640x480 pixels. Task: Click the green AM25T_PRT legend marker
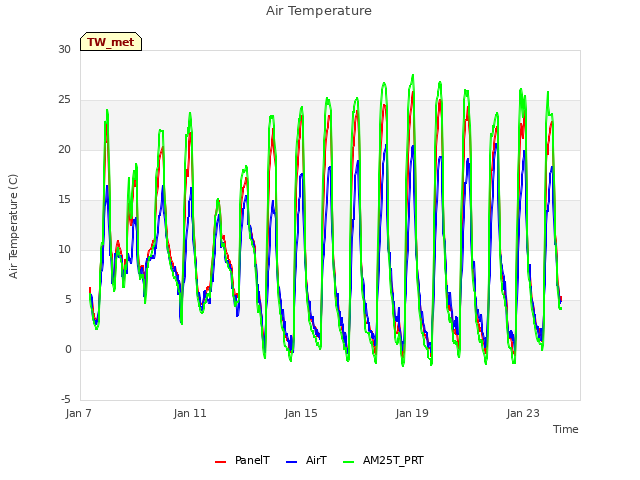(x=349, y=461)
